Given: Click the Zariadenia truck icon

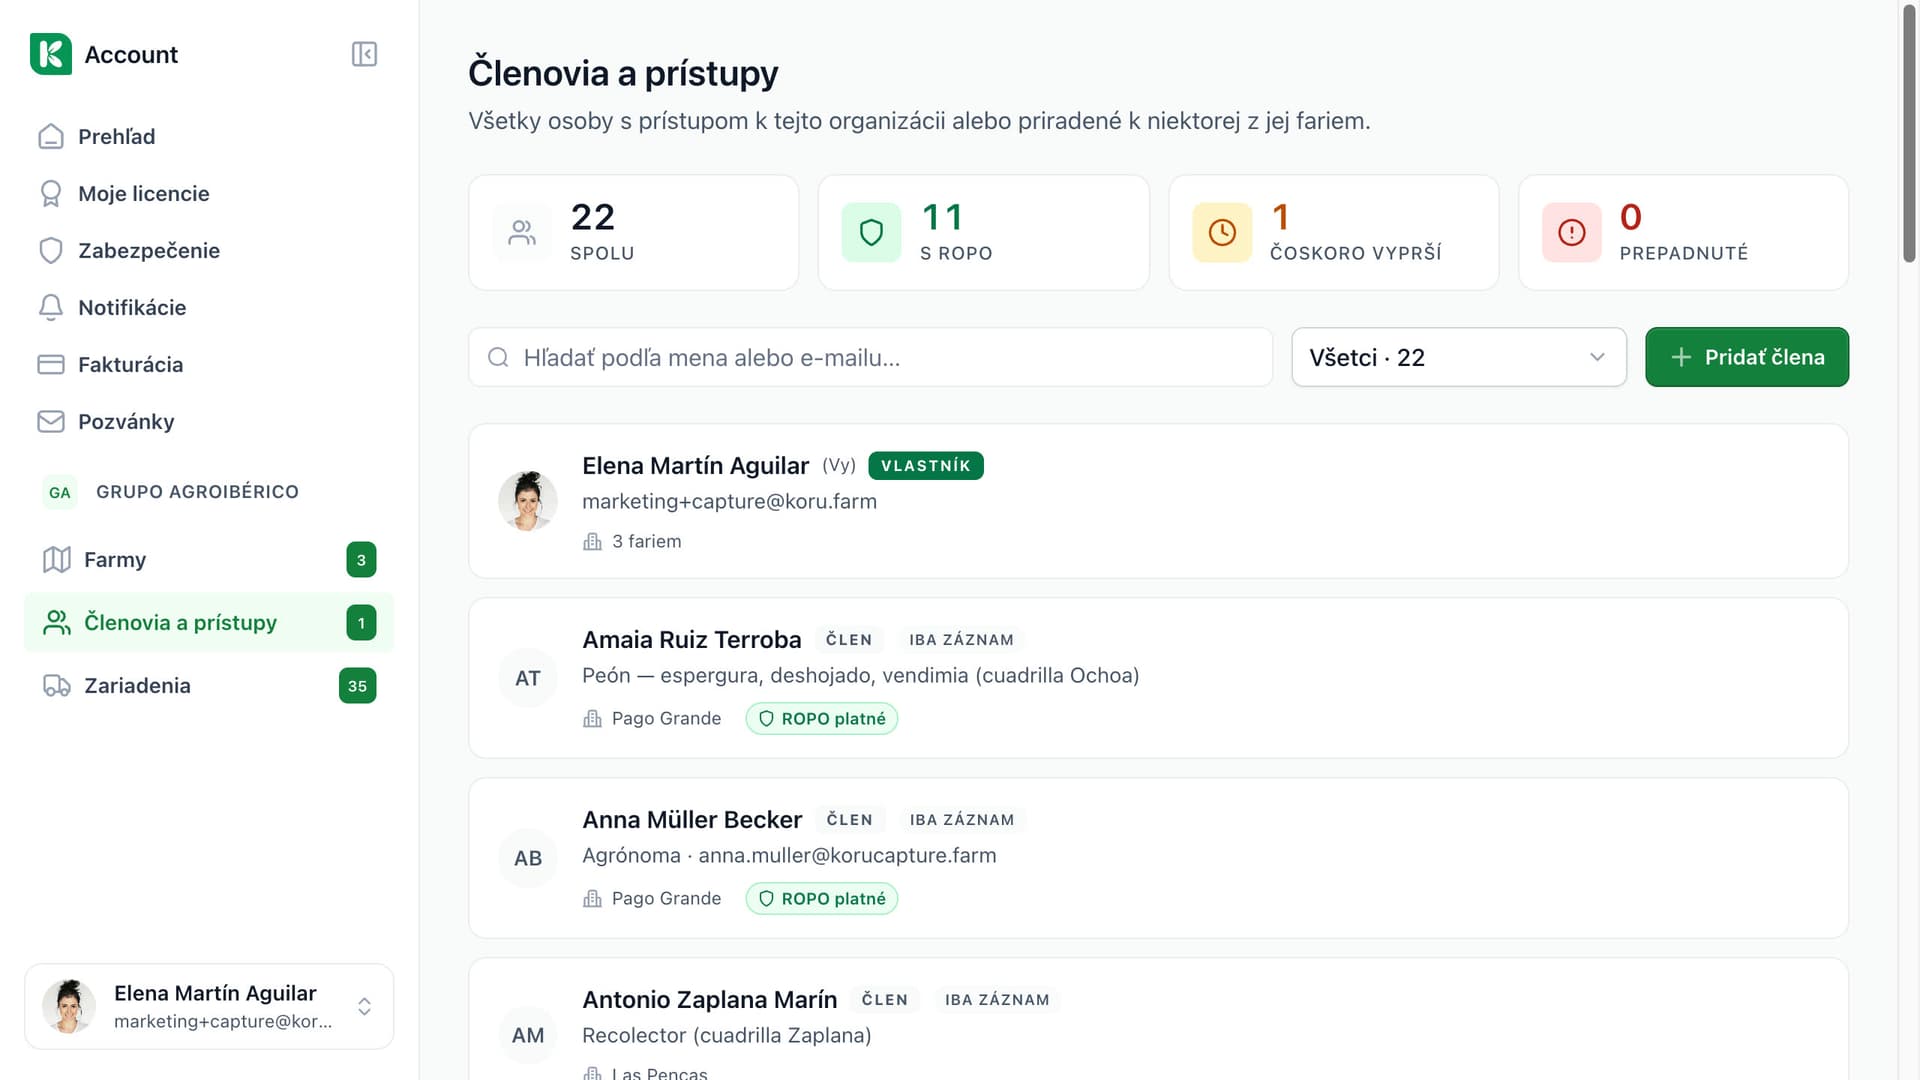Looking at the screenshot, I should click(x=57, y=686).
